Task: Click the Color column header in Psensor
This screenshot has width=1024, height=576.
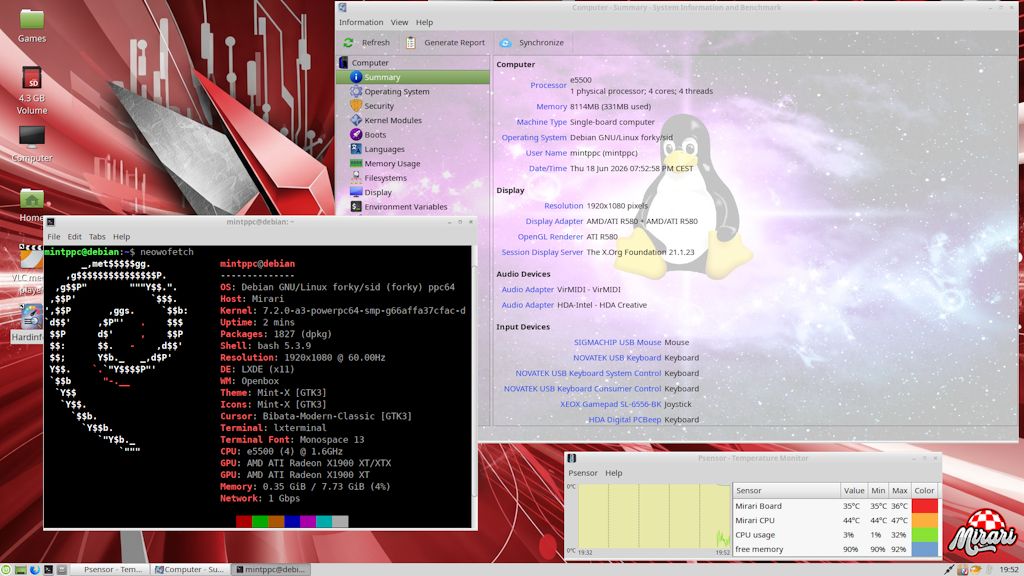Action: pos(924,490)
